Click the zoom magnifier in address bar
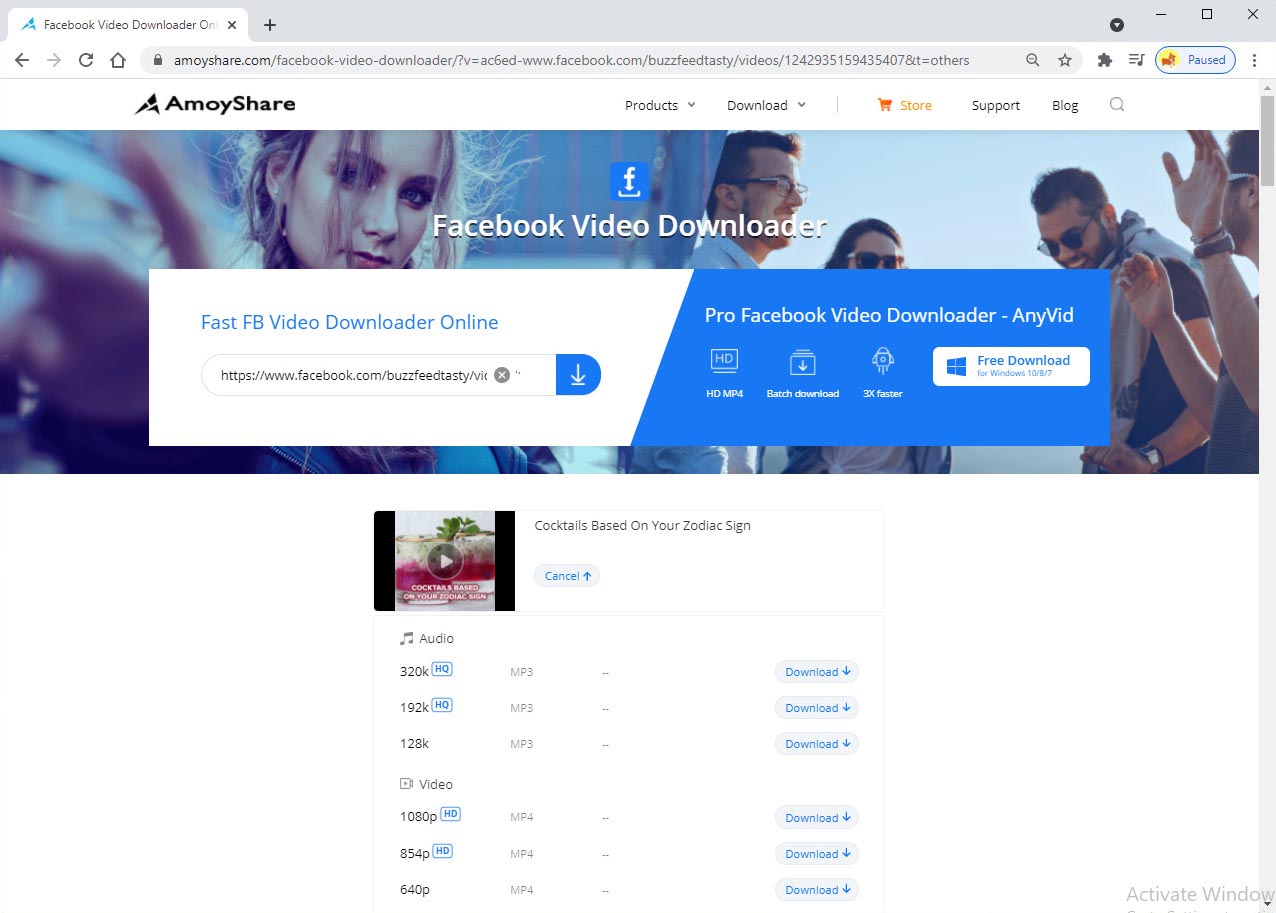 (1033, 60)
